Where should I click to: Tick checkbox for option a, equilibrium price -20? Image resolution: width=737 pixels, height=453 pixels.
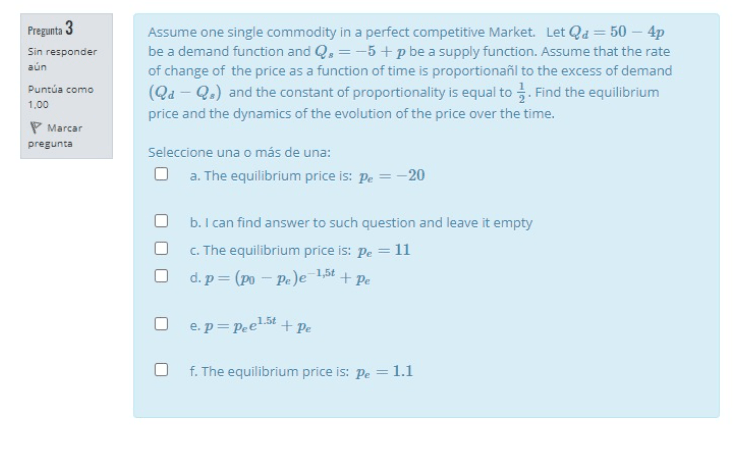pyautogui.click(x=160, y=176)
